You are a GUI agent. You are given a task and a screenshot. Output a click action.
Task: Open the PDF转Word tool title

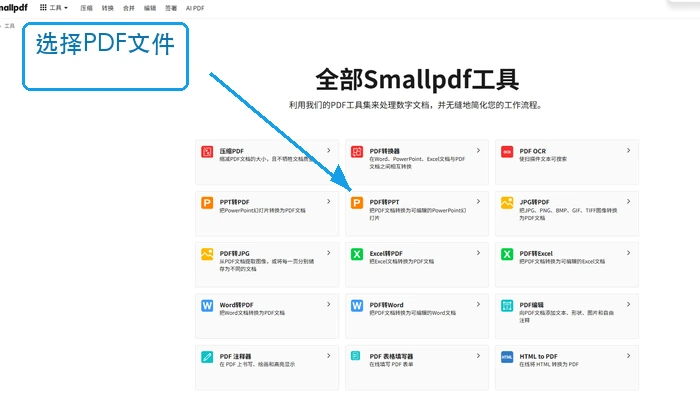point(386,305)
